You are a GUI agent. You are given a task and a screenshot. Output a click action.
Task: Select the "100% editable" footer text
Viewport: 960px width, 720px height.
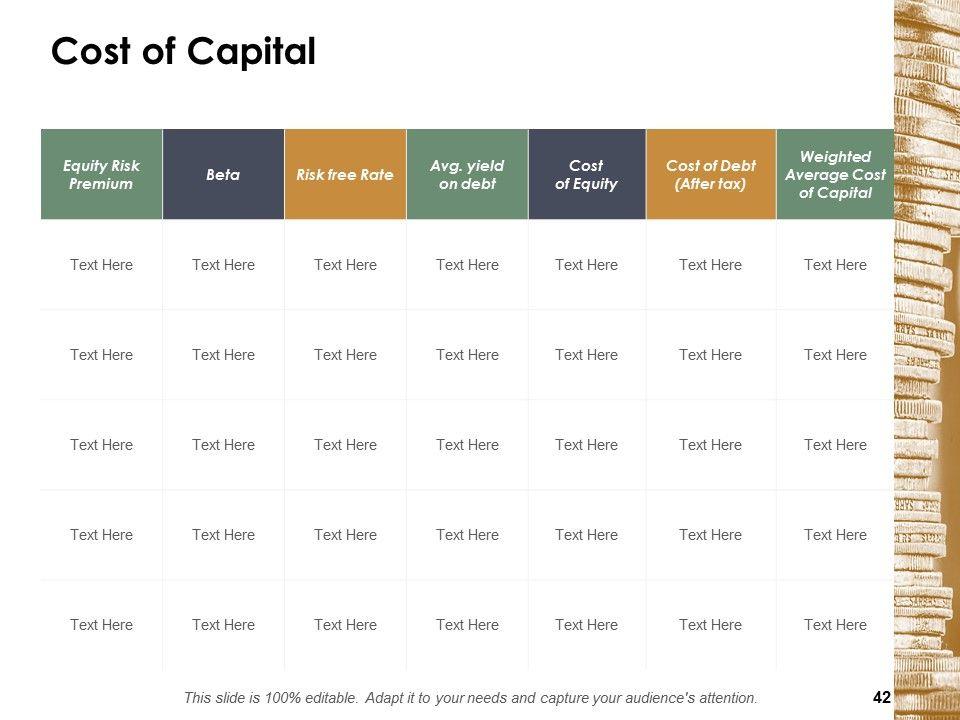tap(471, 698)
